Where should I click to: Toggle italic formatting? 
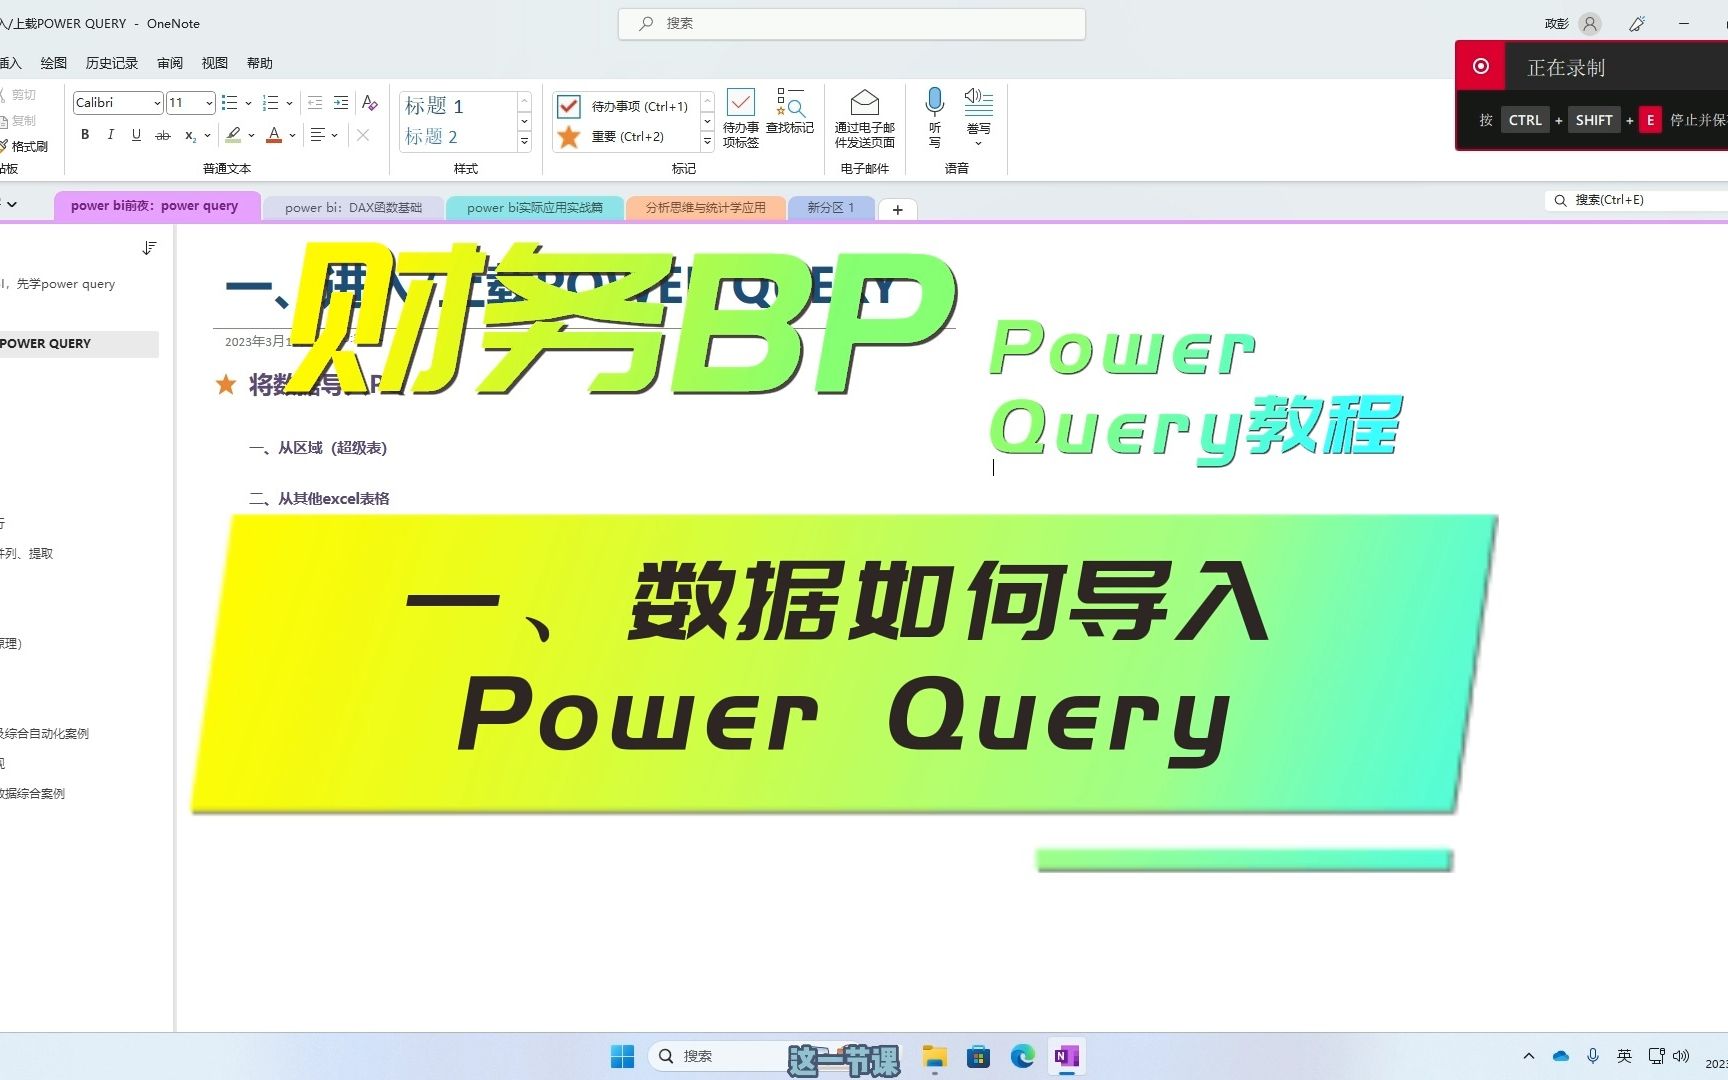pos(110,135)
